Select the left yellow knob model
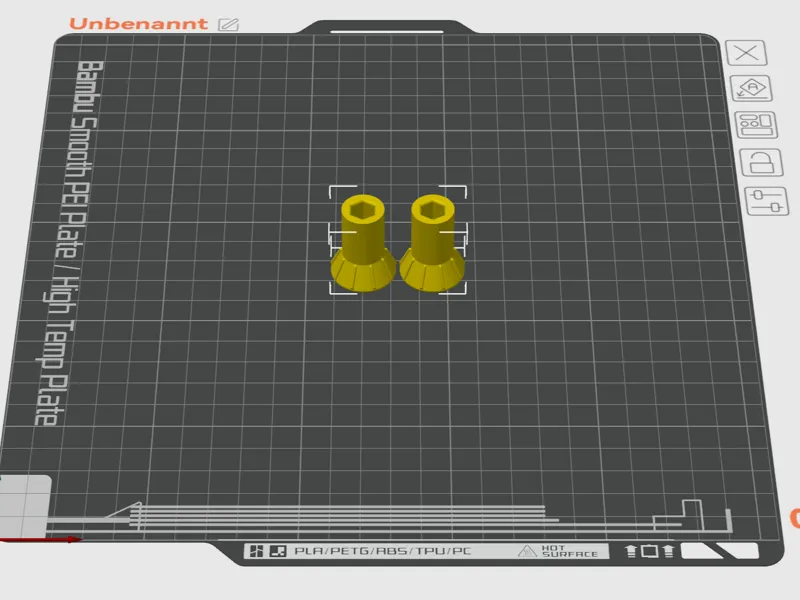Viewport: 800px width, 600px height. coord(363,243)
